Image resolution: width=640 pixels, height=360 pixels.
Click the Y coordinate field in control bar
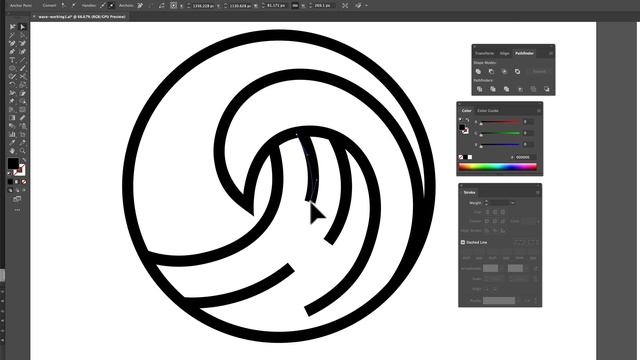tap(240, 6)
